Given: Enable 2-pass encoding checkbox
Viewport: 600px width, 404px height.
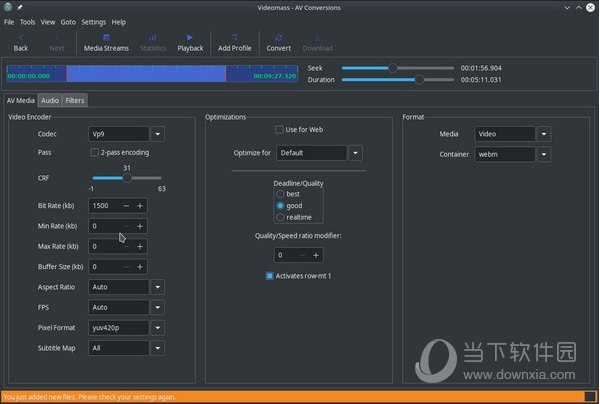Looking at the screenshot, I should click(94, 152).
